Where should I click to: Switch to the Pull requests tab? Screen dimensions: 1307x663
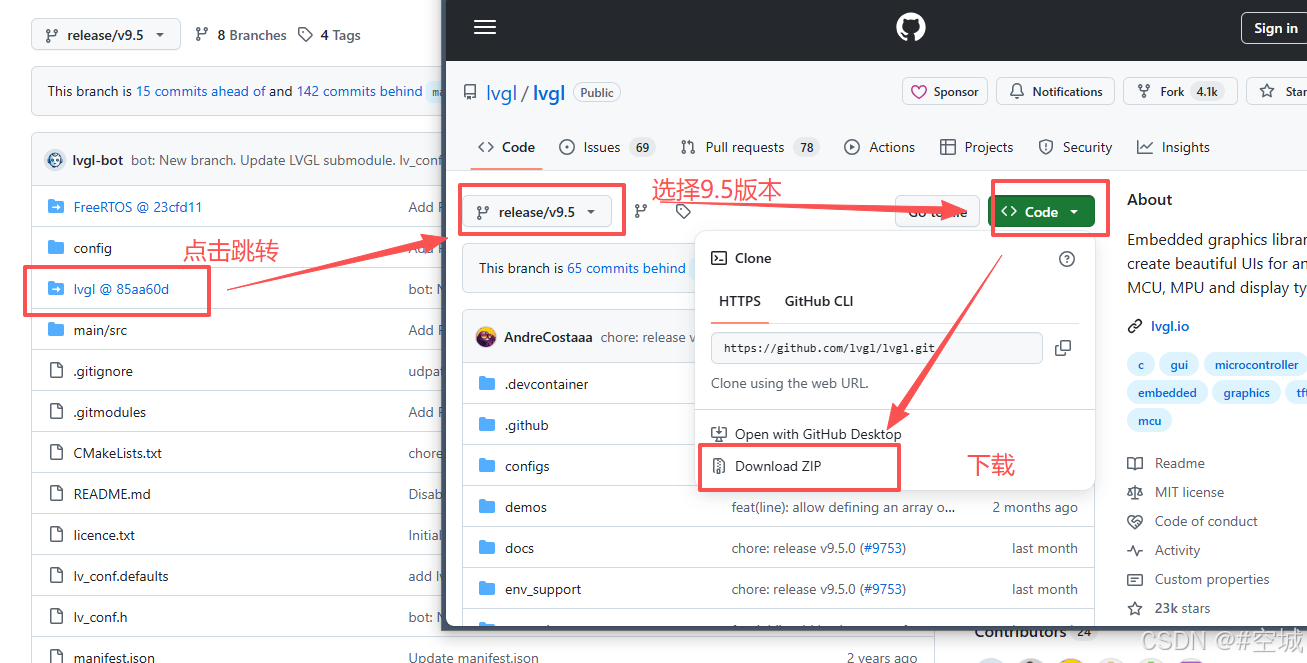[x=750, y=147]
